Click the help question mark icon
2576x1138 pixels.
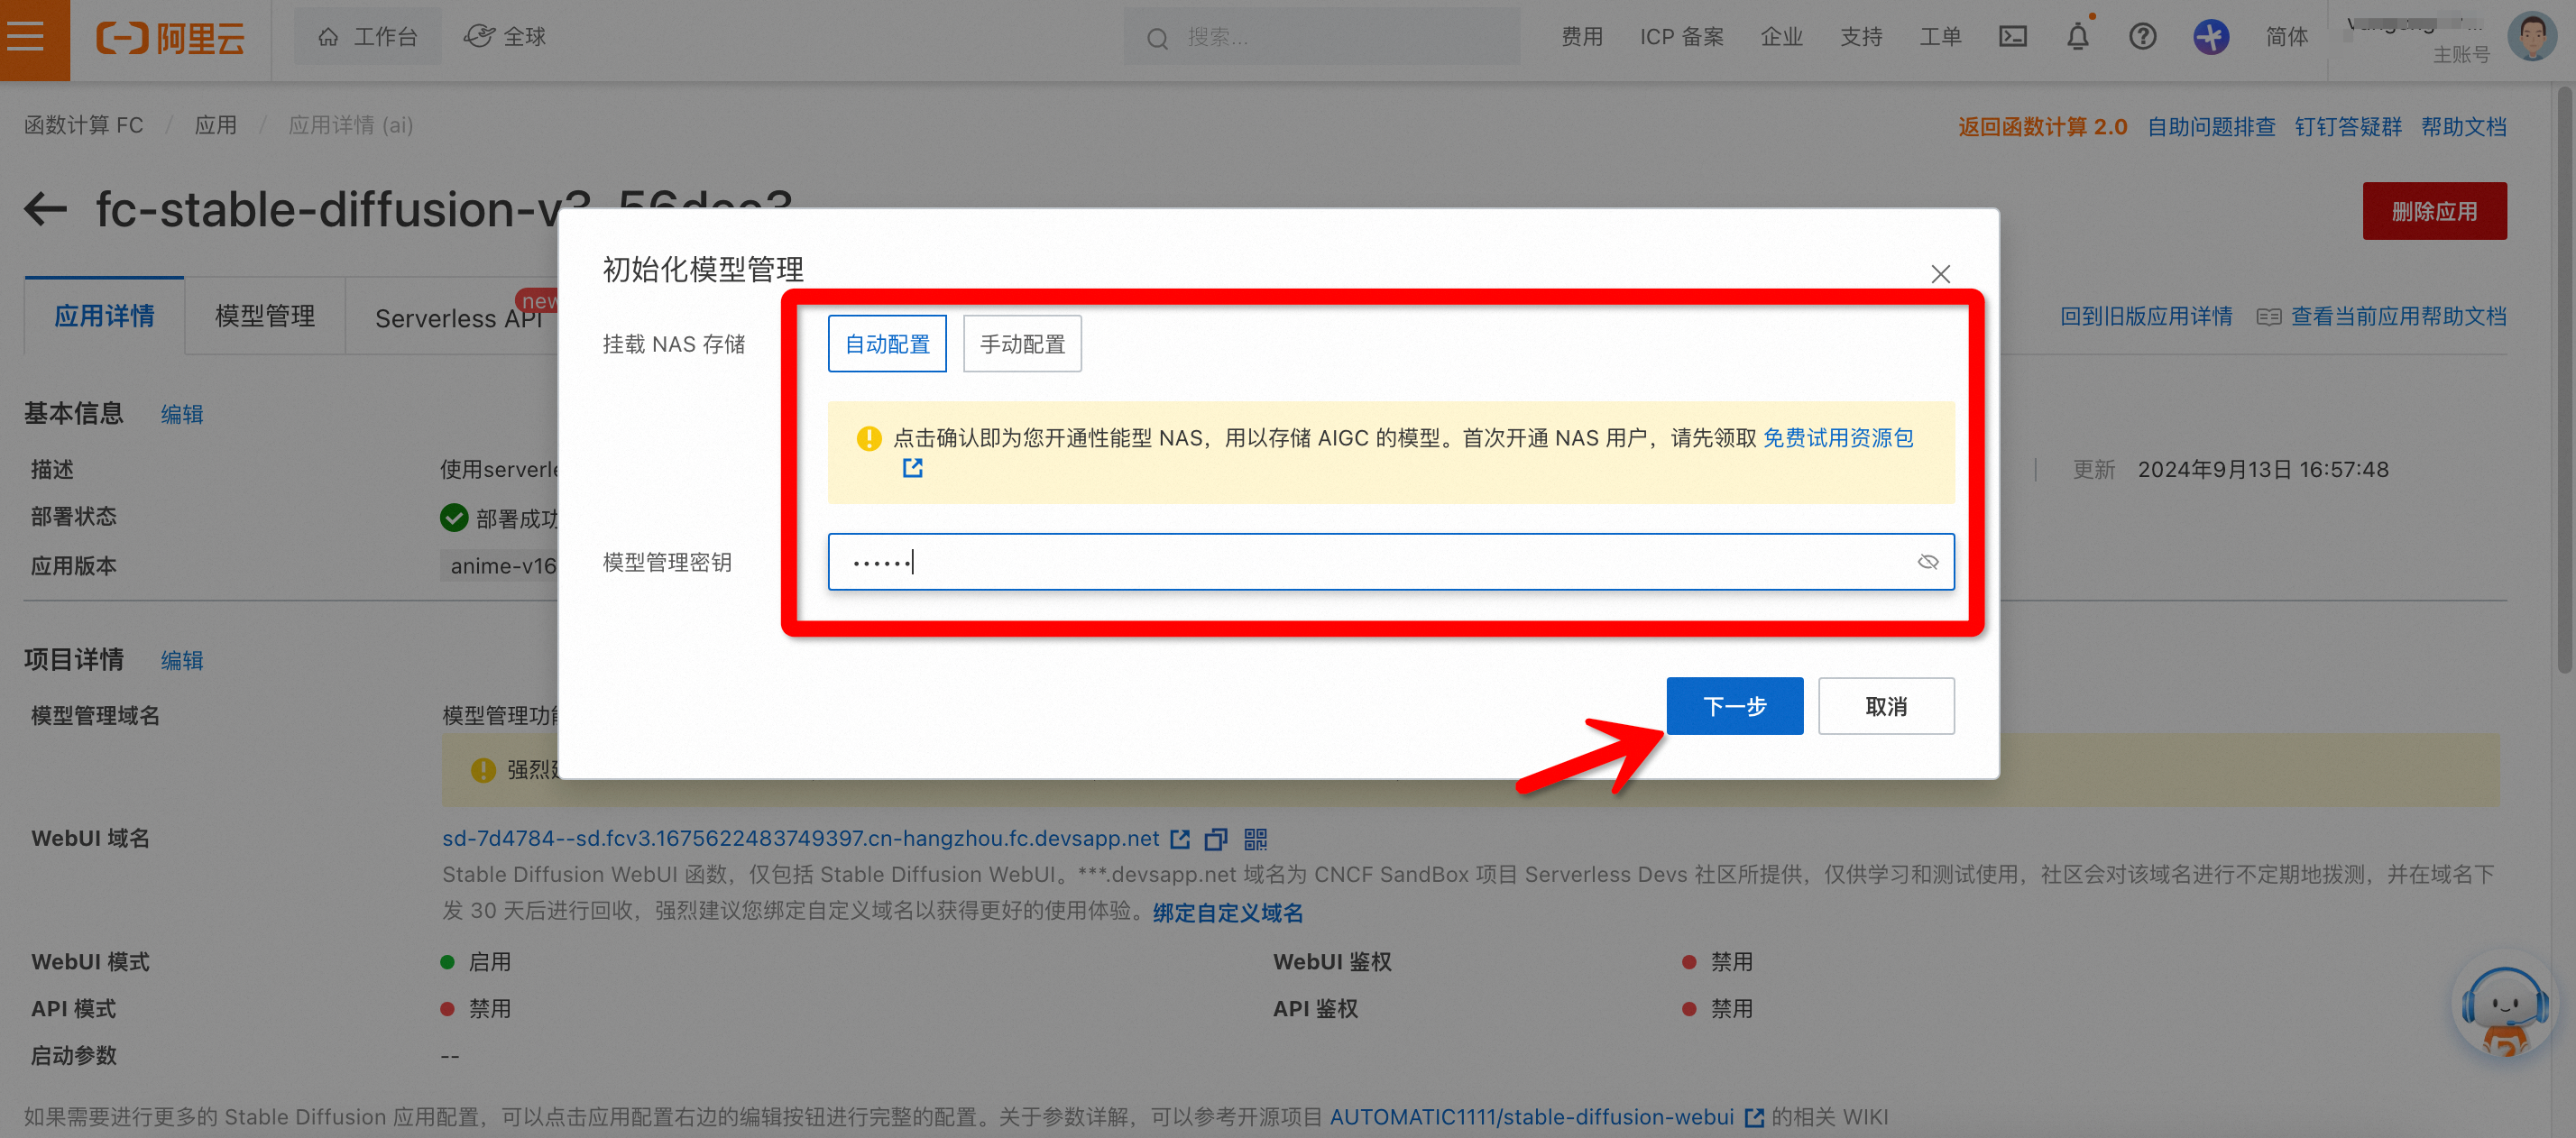(2142, 37)
